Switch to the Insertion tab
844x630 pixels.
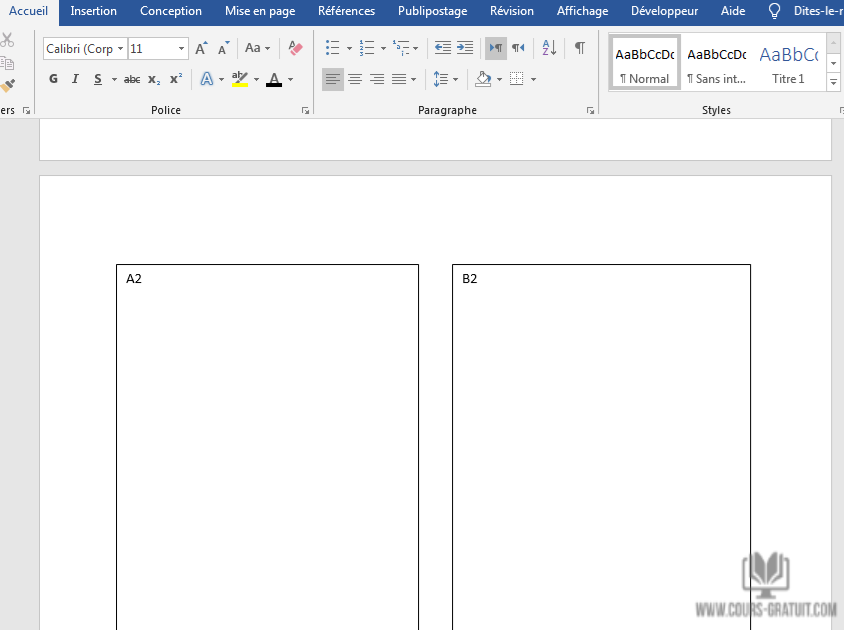click(x=93, y=11)
